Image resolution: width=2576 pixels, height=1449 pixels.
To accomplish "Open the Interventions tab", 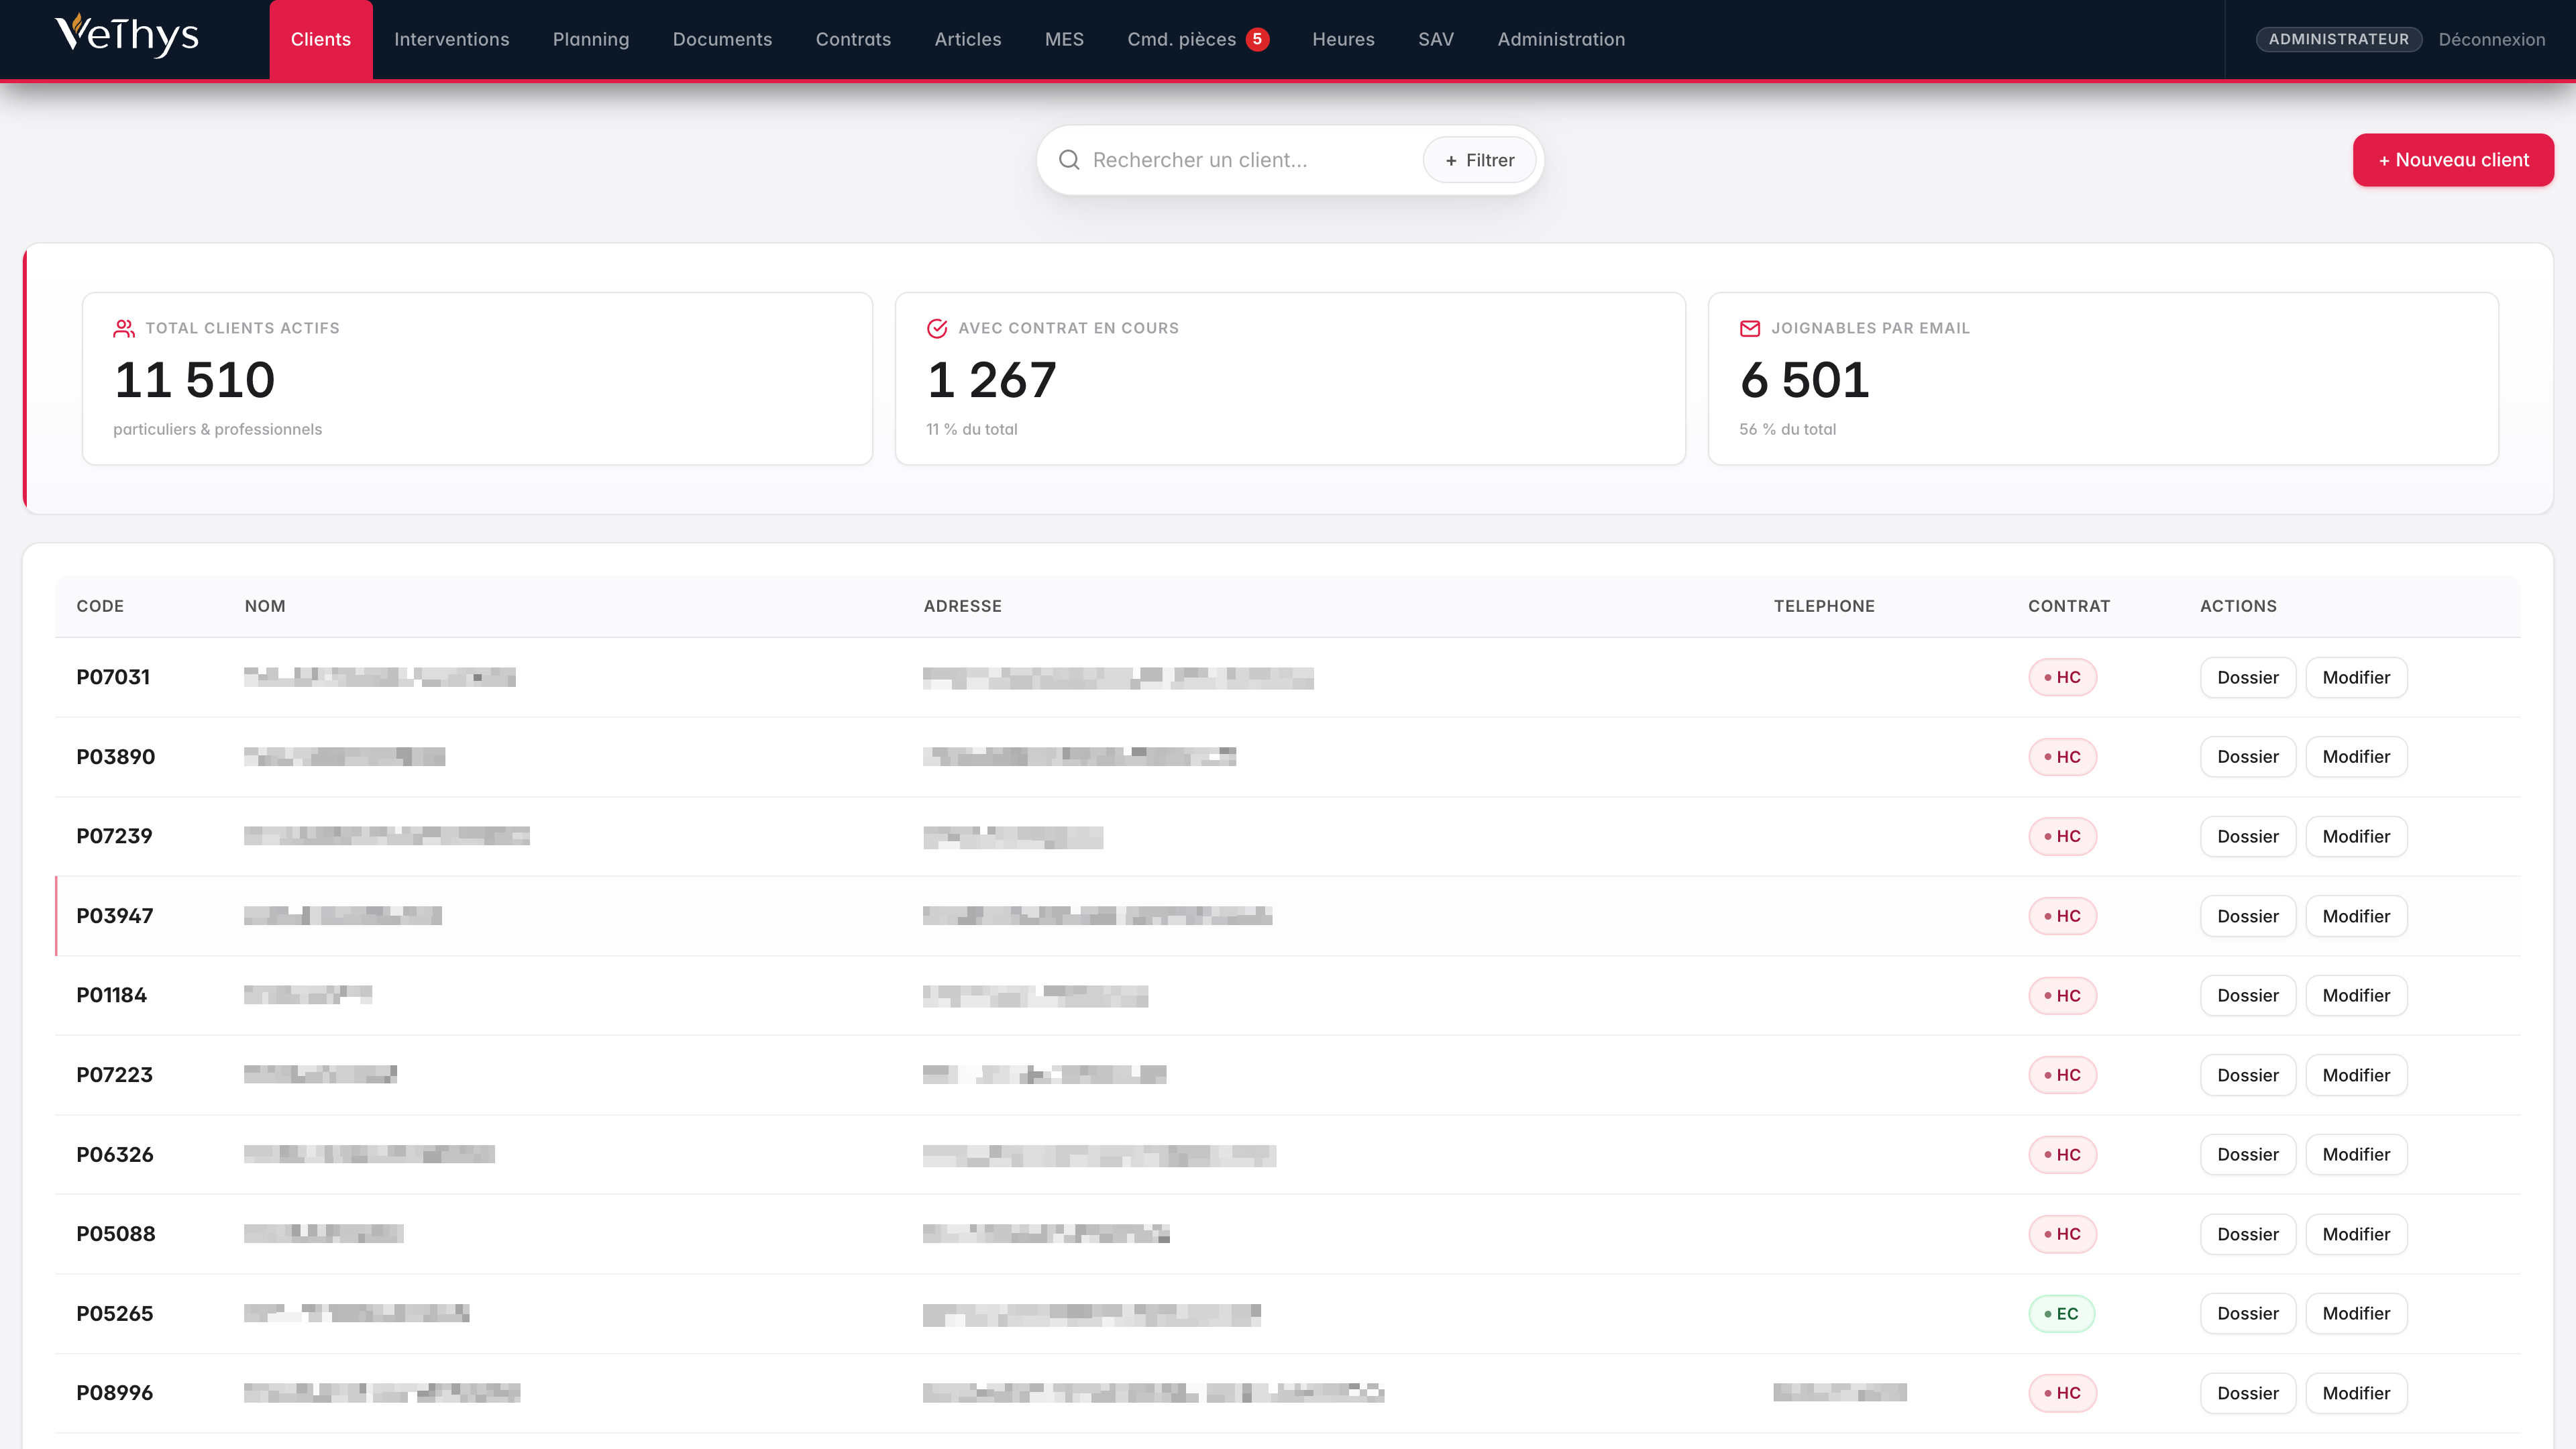I will pyautogui.click(x=452, y=39).
